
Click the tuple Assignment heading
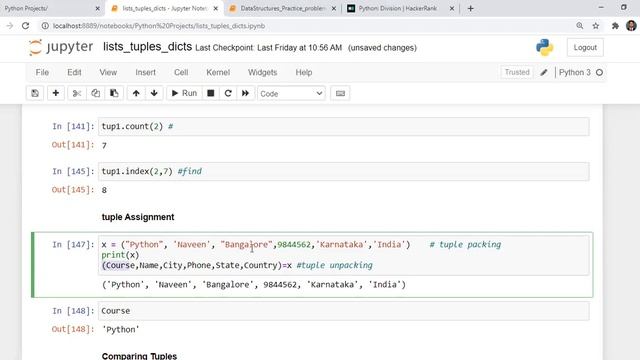[x=138, y=217]
